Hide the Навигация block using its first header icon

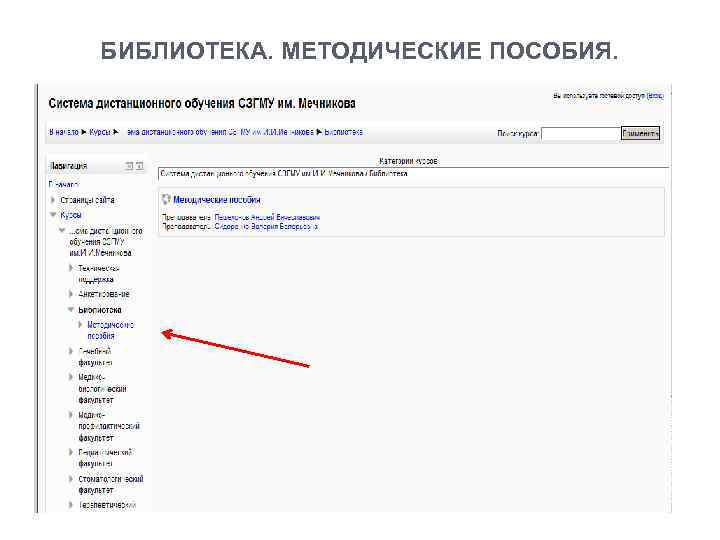point(129,166)
